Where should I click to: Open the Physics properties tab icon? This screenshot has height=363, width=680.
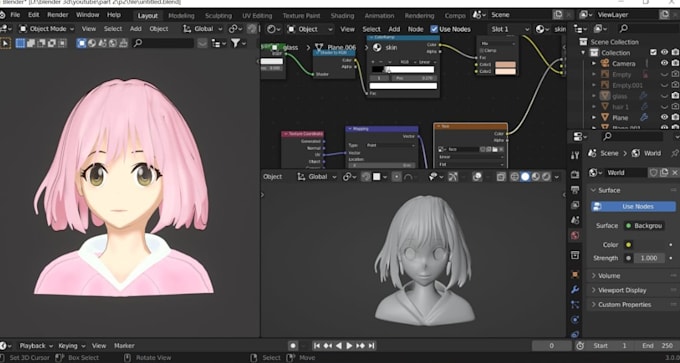coord(575,320)
